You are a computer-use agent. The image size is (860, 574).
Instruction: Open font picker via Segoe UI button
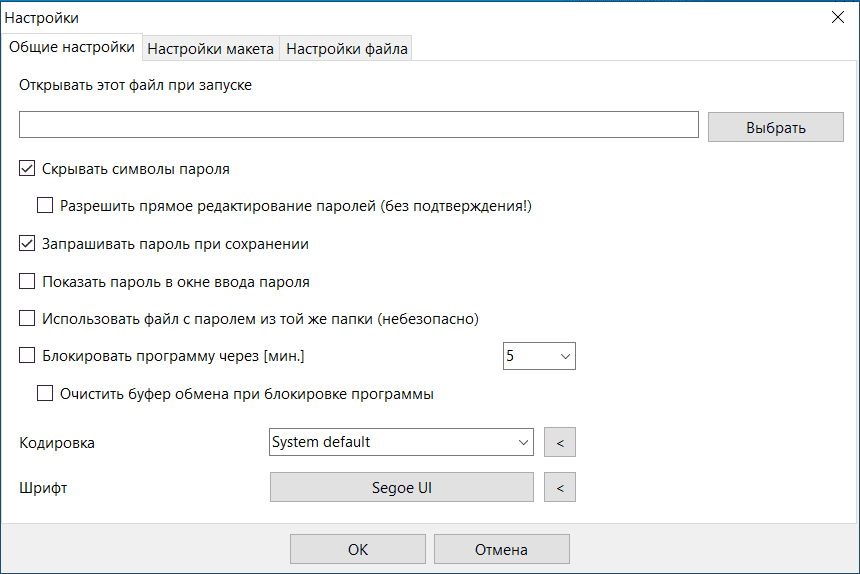pyautogui.click(x=401, y=488)
